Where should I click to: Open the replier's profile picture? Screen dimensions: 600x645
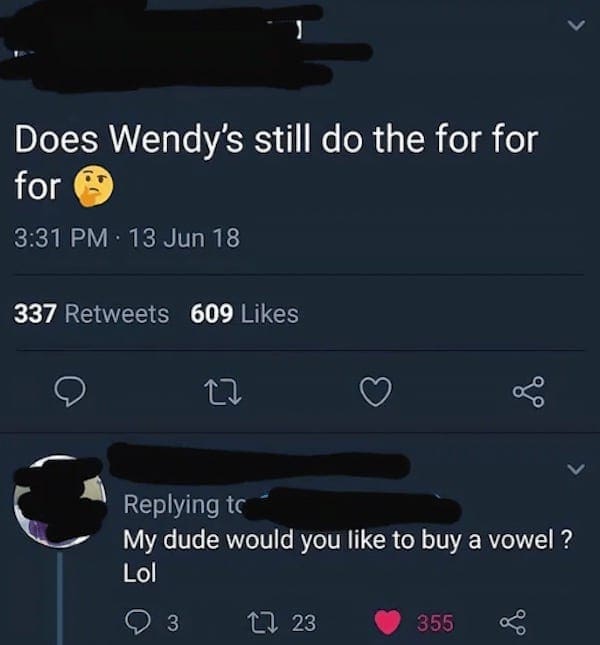60,501
